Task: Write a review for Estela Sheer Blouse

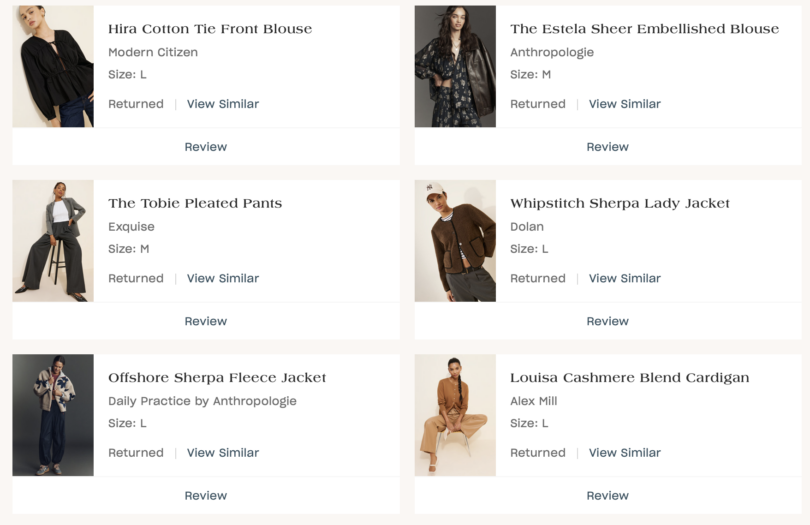Action: tap(607, 147)
